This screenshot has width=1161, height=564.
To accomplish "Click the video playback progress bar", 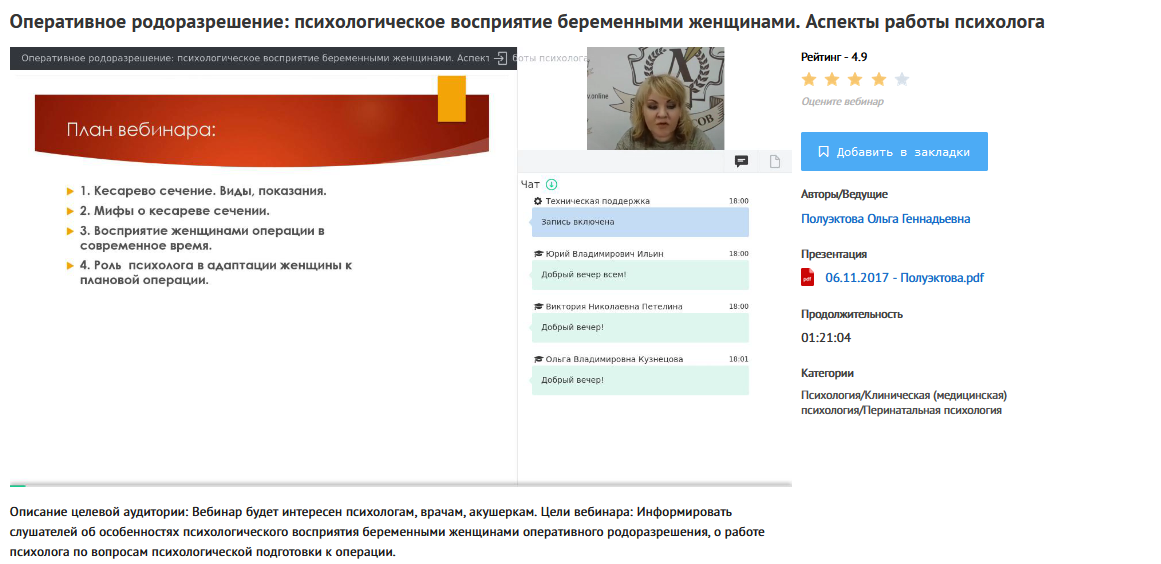I will (x=400, y=485).
